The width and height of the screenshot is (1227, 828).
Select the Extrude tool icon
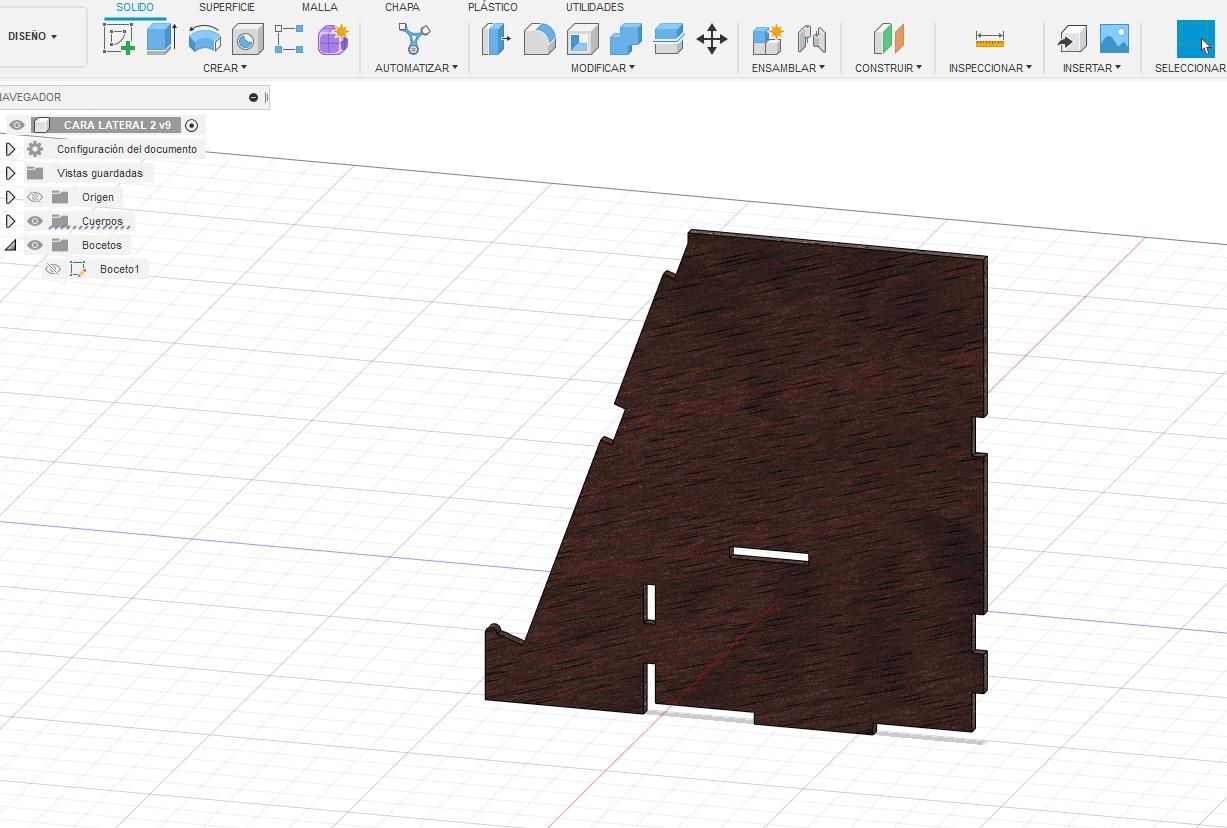(x=161, y=39)
